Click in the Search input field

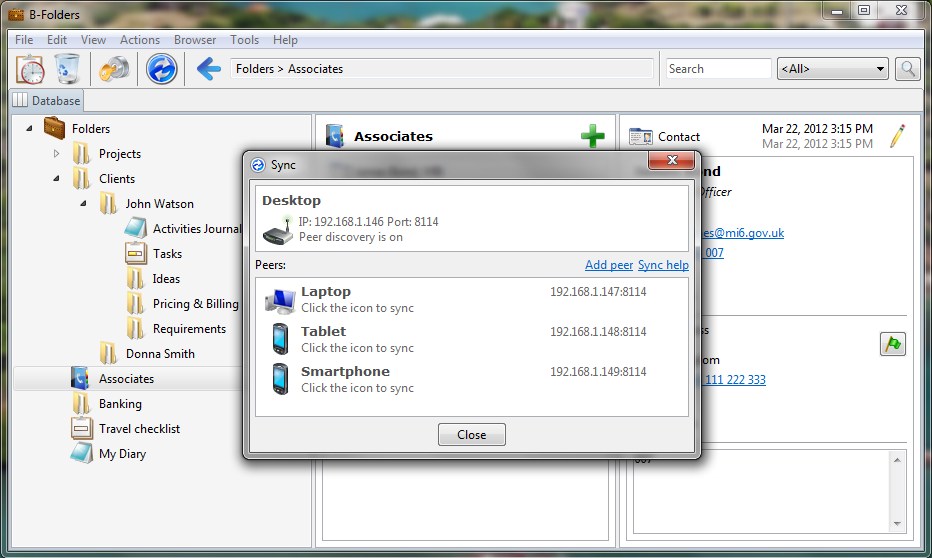pos(719,69)
